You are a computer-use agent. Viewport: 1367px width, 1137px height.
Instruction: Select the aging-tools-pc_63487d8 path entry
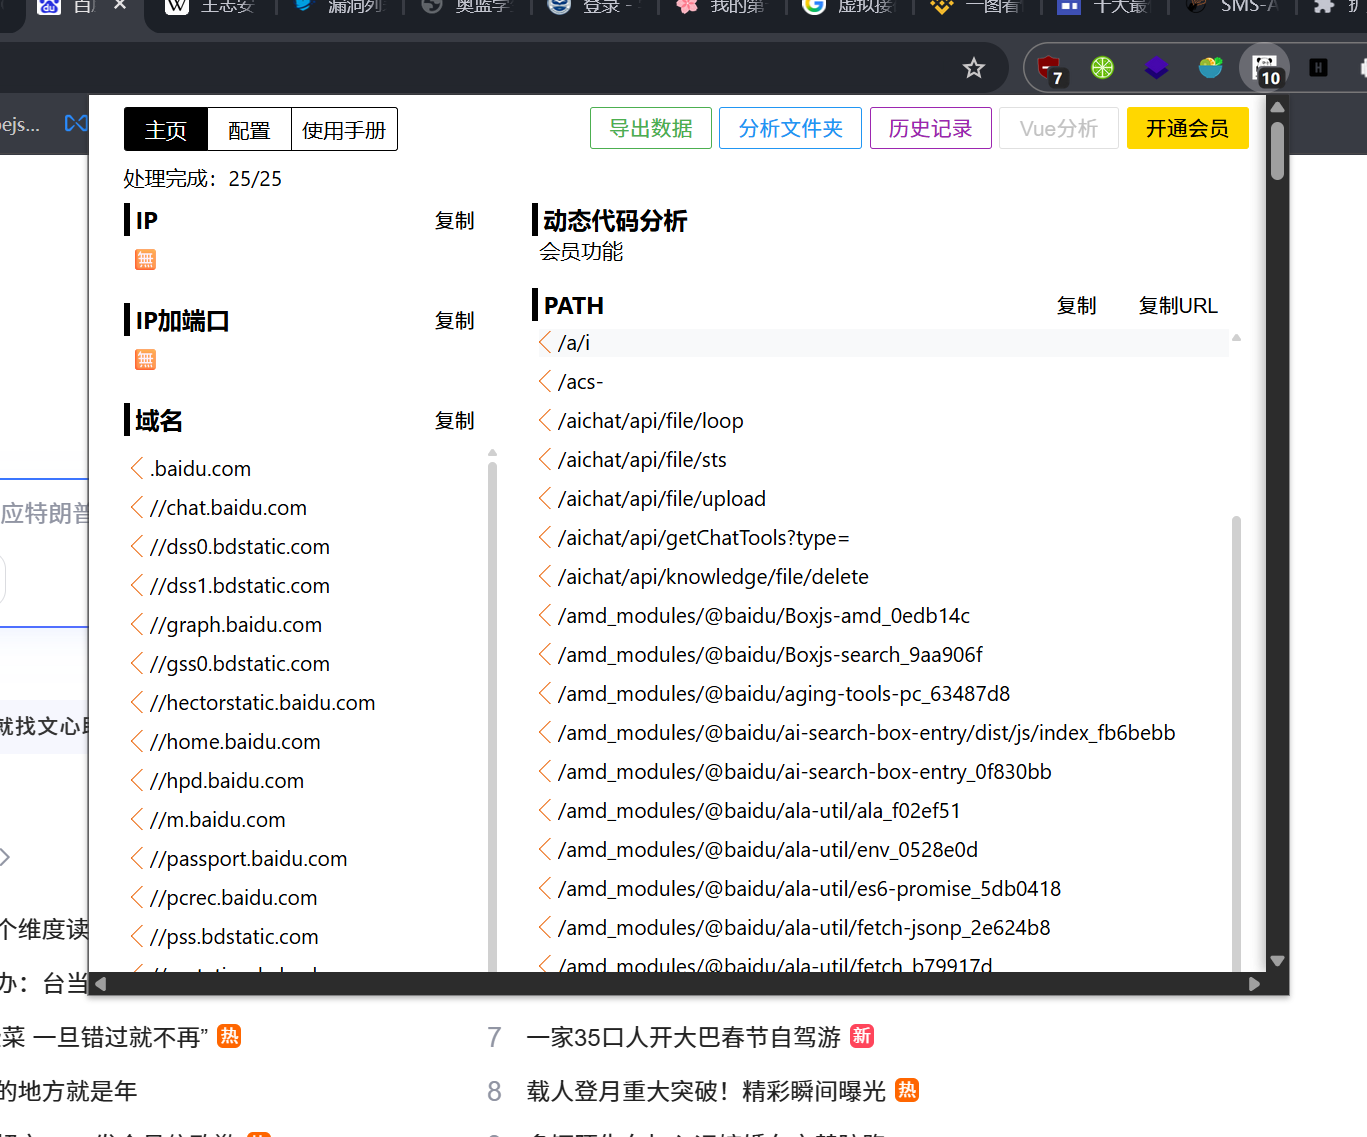point(784,694)
